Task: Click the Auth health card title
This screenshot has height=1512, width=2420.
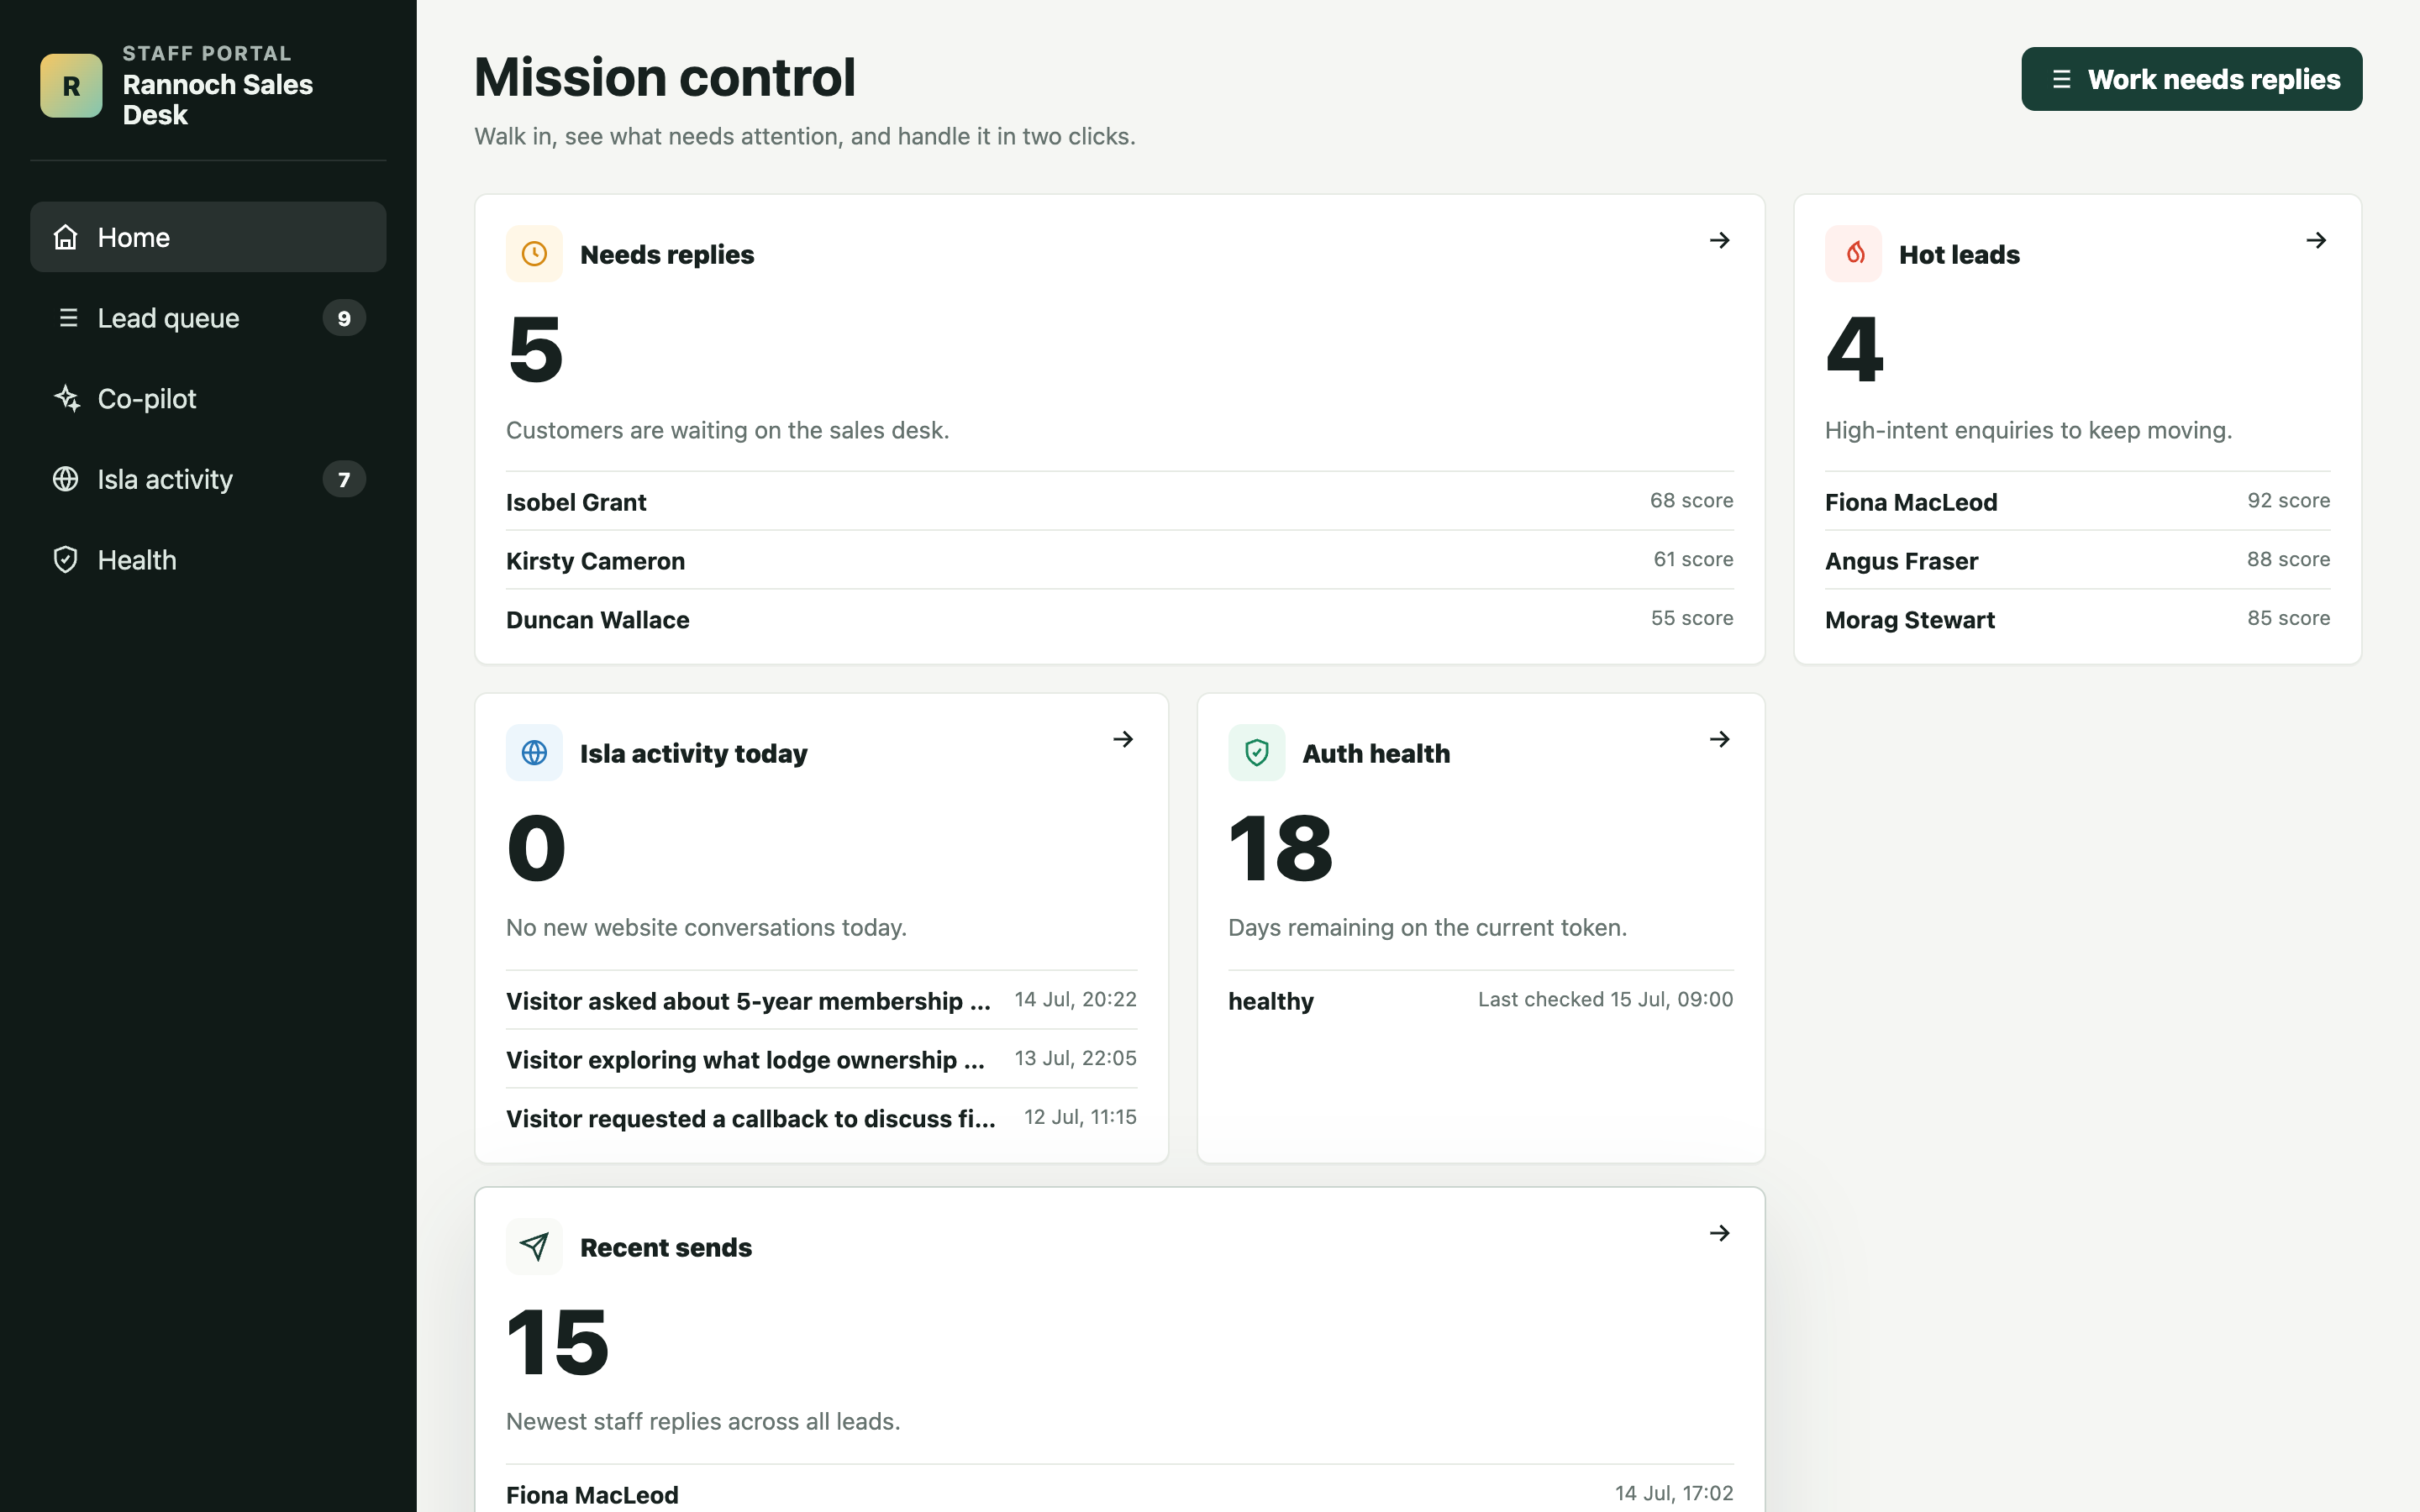Action: (1375, 753)
